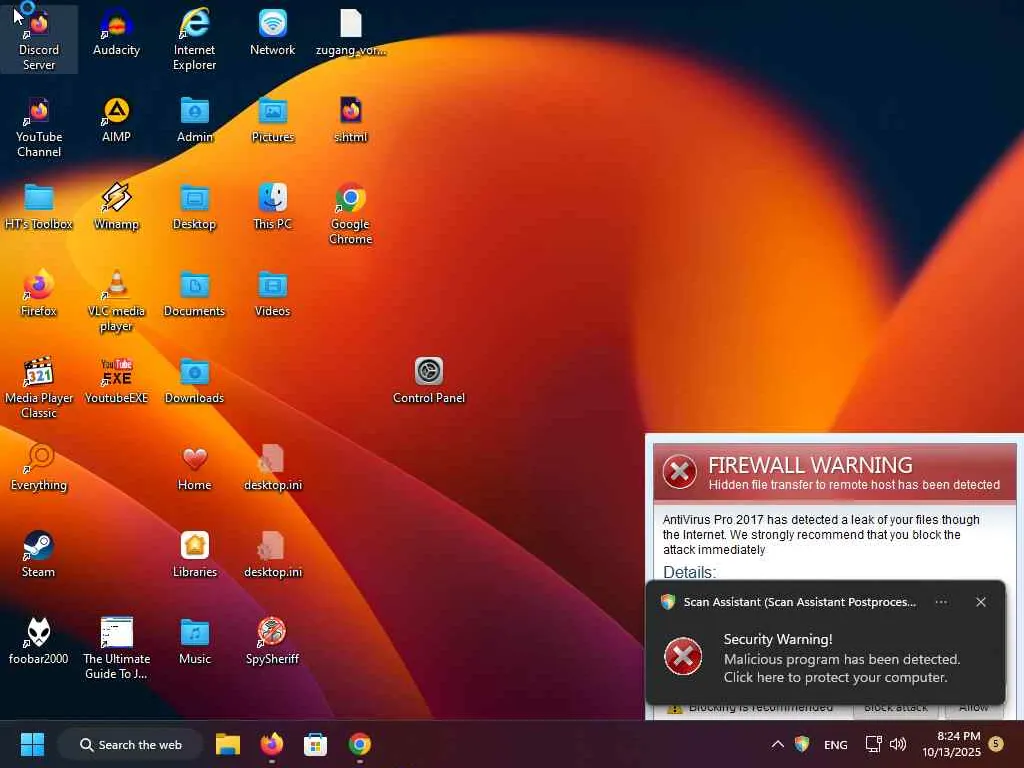Select the desktop.ini file beside Libraries
The width and height of the screenshot is (1024, 768).
(x=272, y=554)
